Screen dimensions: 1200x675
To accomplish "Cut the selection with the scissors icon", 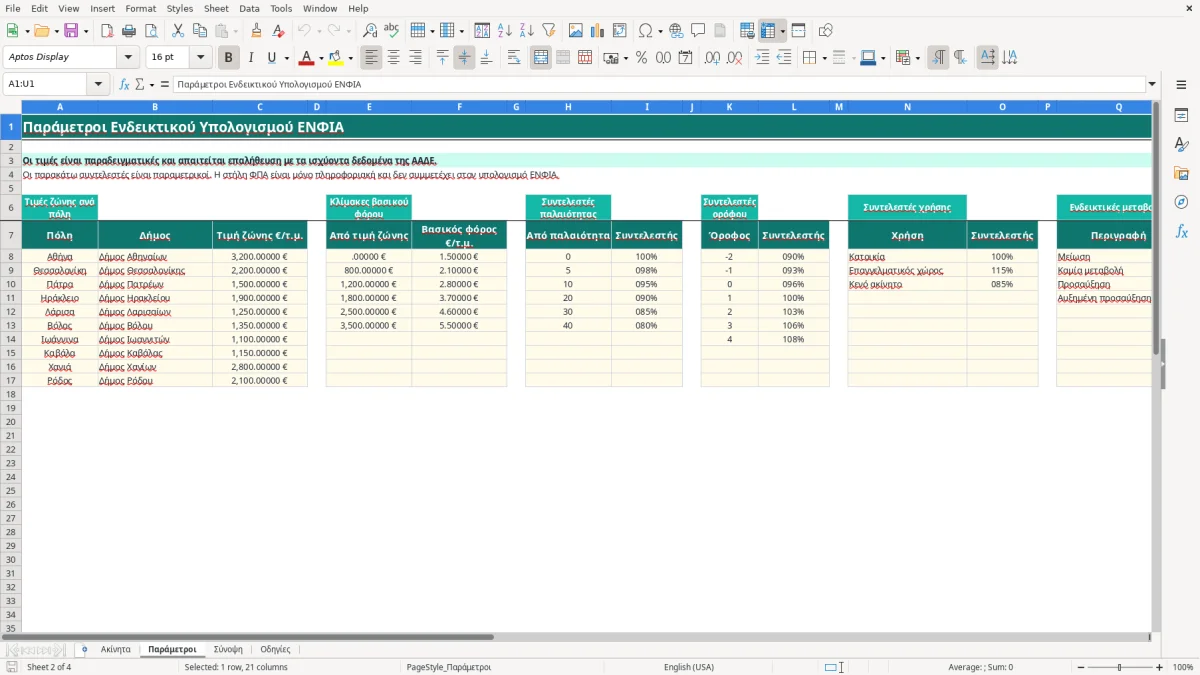I will tap(177, 31).
